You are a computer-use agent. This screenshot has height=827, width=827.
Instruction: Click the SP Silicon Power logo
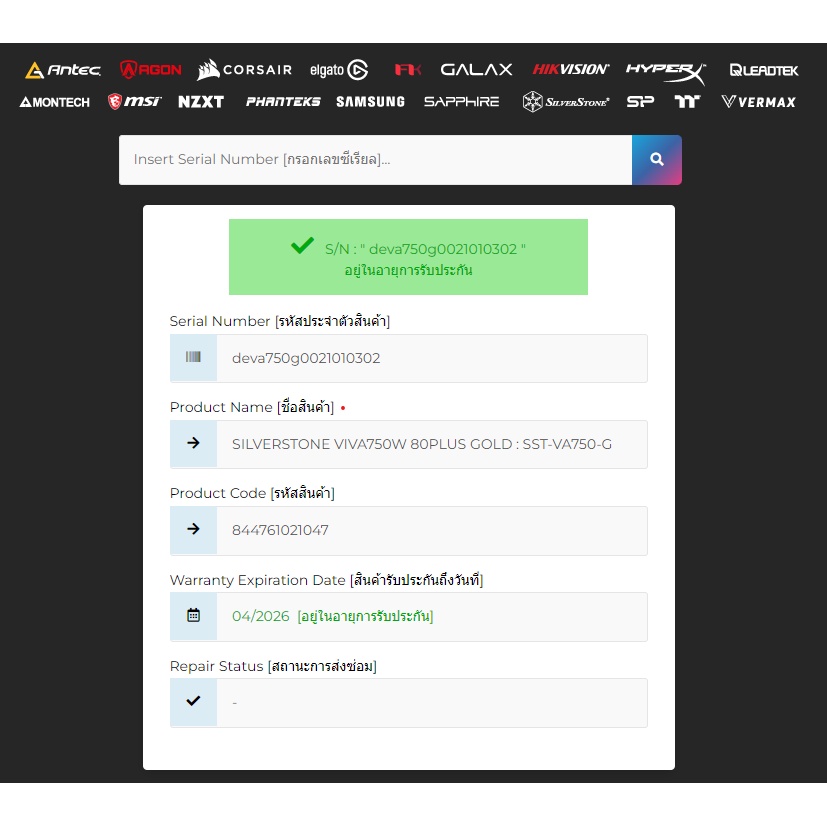click(x=640, y=102)
